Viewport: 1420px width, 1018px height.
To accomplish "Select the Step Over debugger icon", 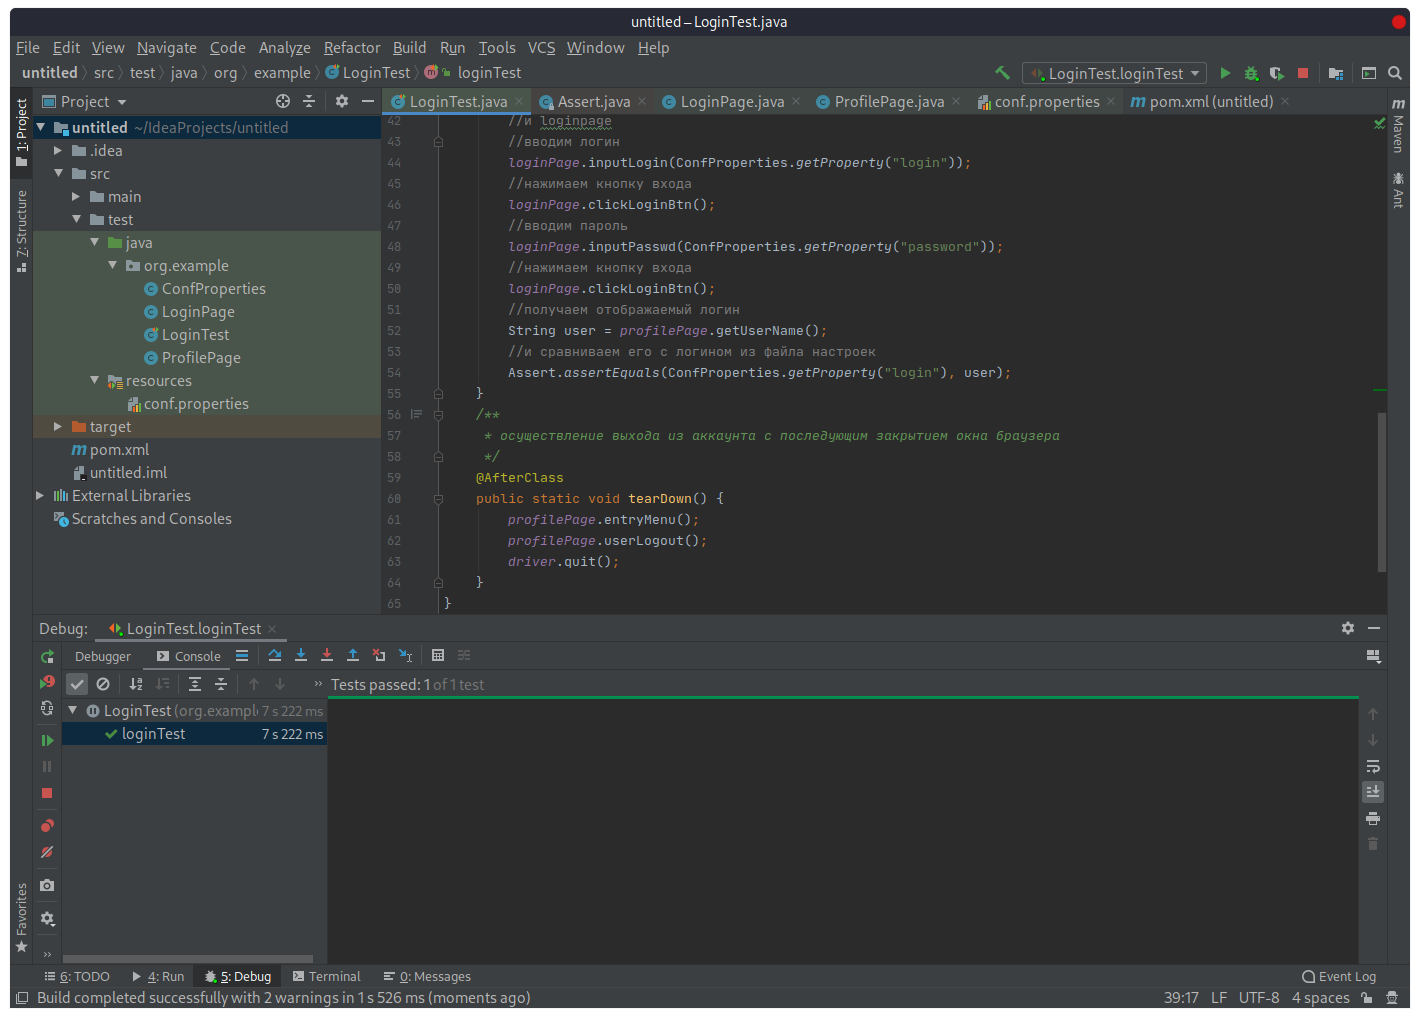I will point(275,655).
